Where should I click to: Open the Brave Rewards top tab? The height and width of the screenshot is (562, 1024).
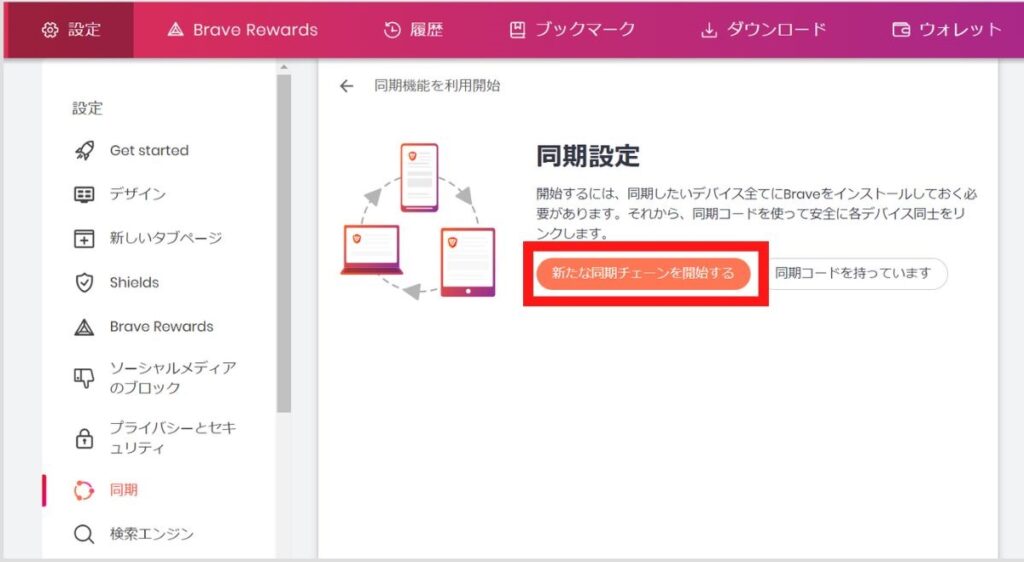[x=242, y=29]
